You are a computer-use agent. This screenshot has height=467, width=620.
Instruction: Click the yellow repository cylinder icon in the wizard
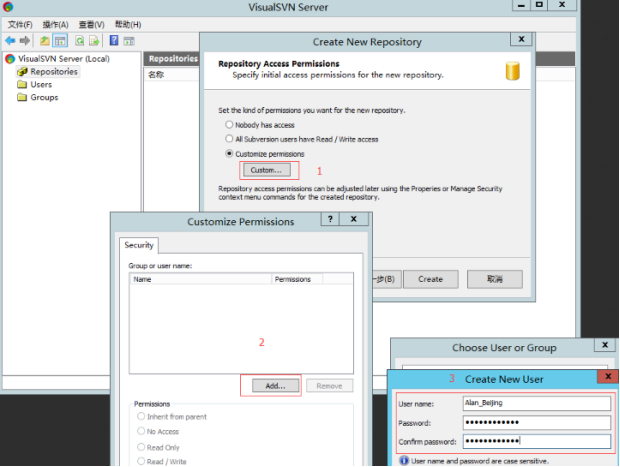tap(512, 71)
